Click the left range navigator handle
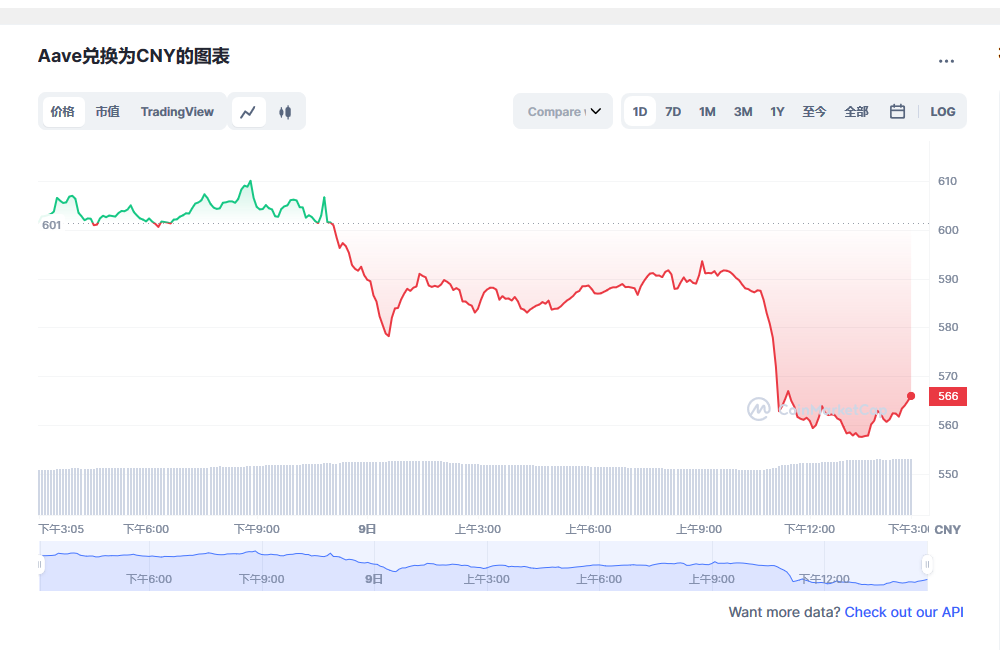 pyautogui.click(x=40, y=565)
